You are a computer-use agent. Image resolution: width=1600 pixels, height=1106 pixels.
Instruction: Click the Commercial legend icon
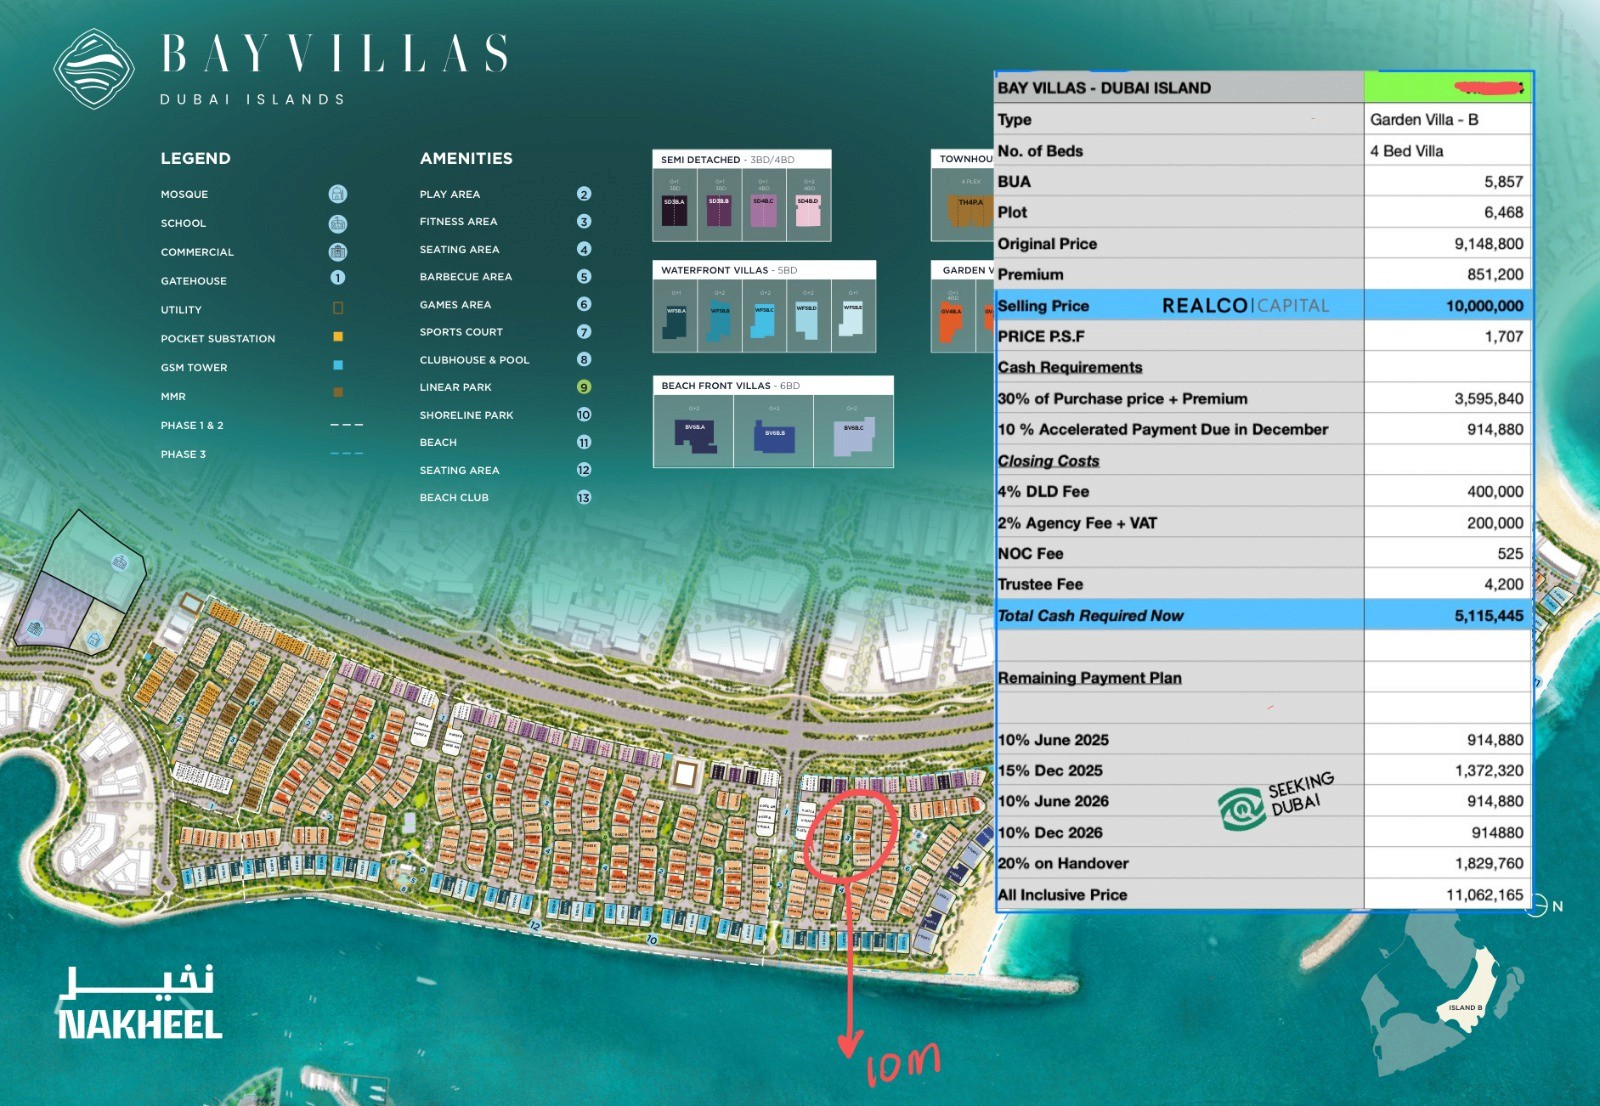click(338, 252)
